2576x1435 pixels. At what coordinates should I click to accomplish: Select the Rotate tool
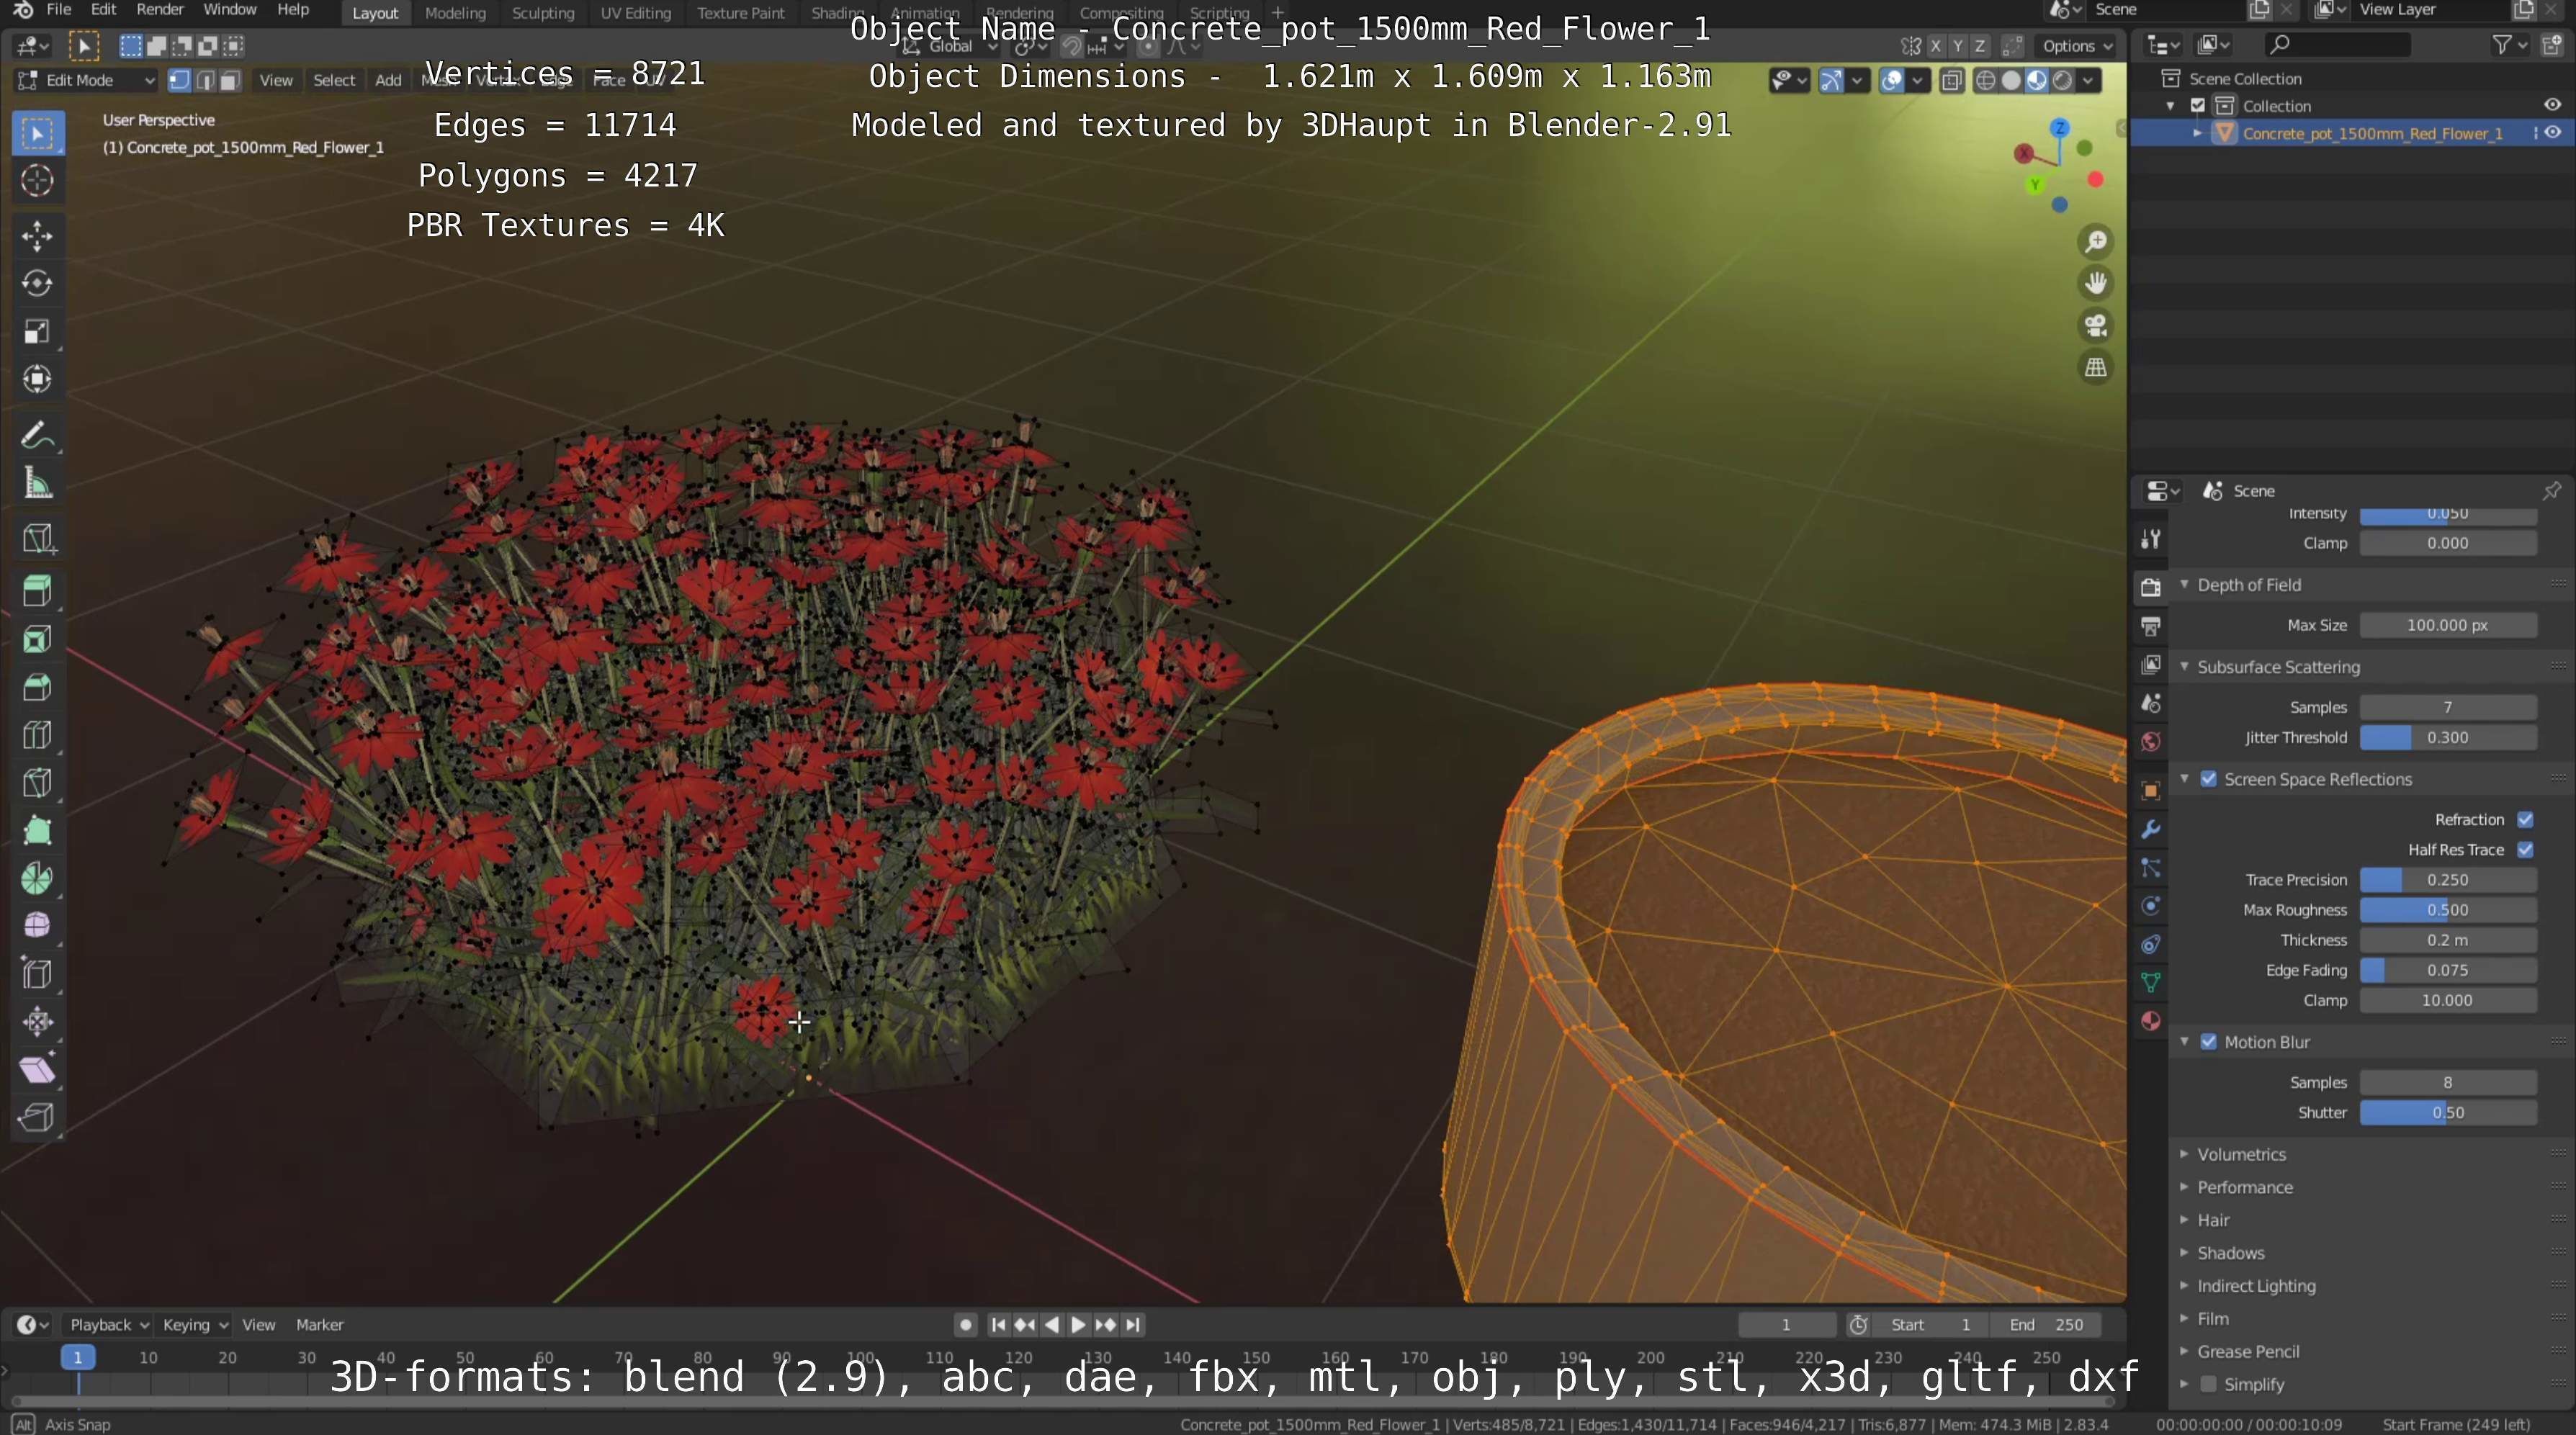(x=38, y=283)
